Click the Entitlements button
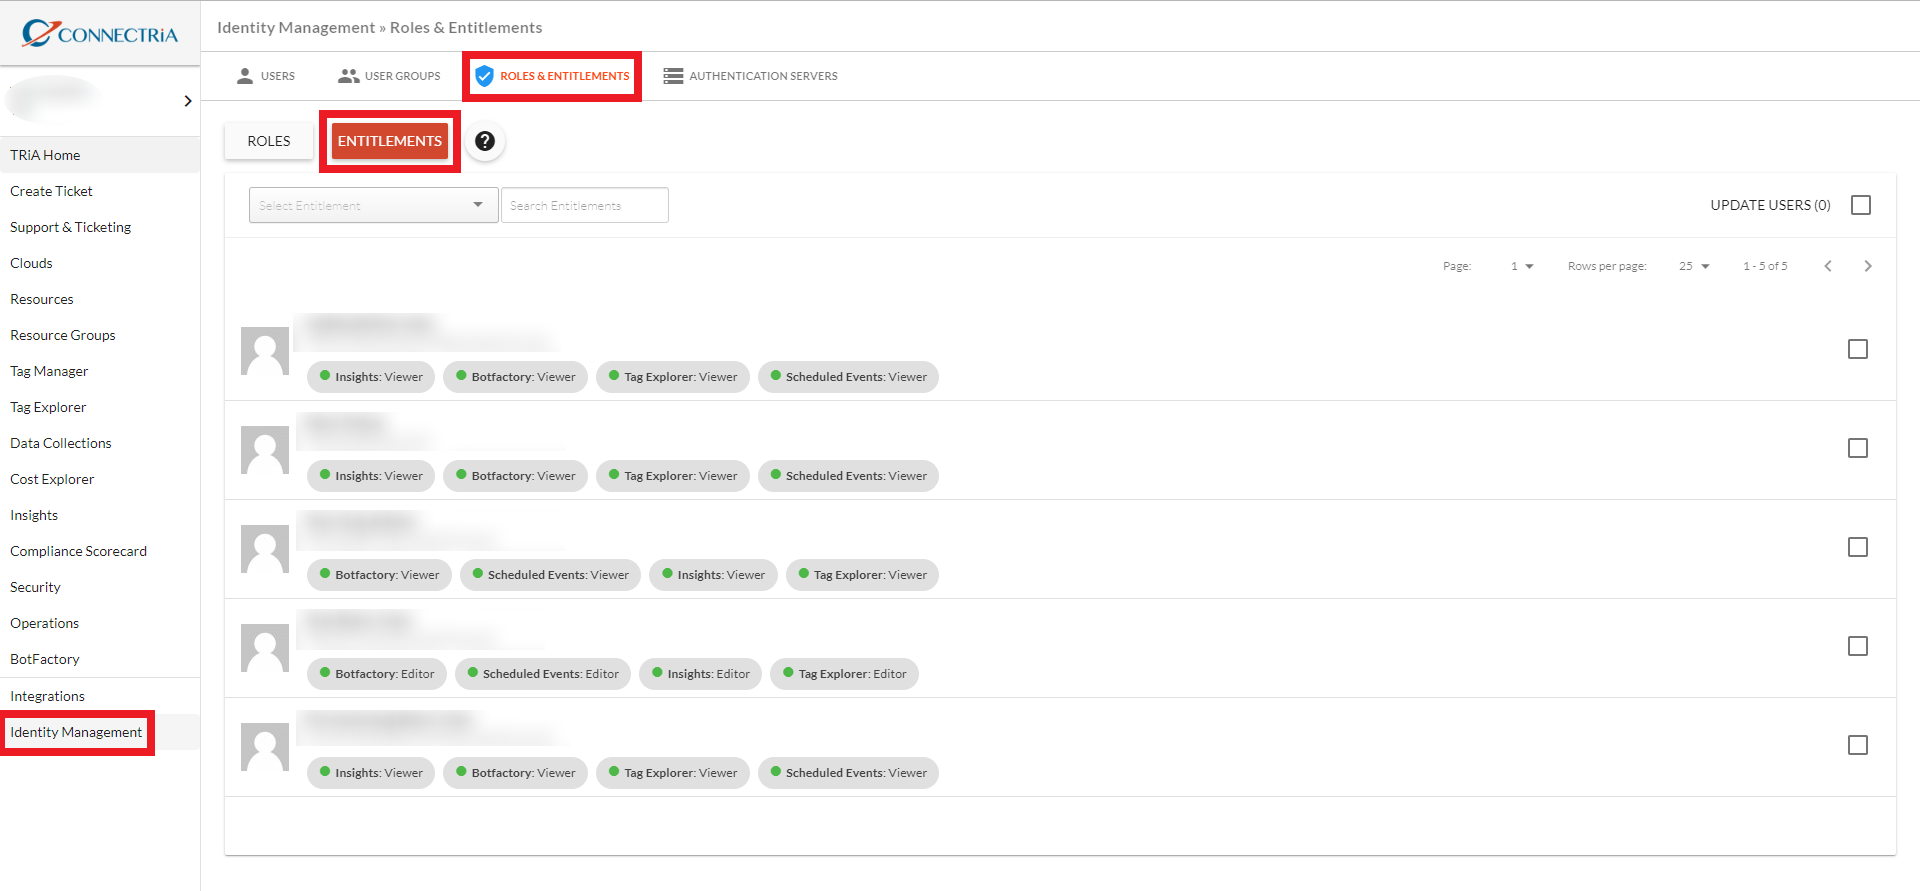This screenshot has width=1920, height=891. pyautogui.click(x=390, y=141)
